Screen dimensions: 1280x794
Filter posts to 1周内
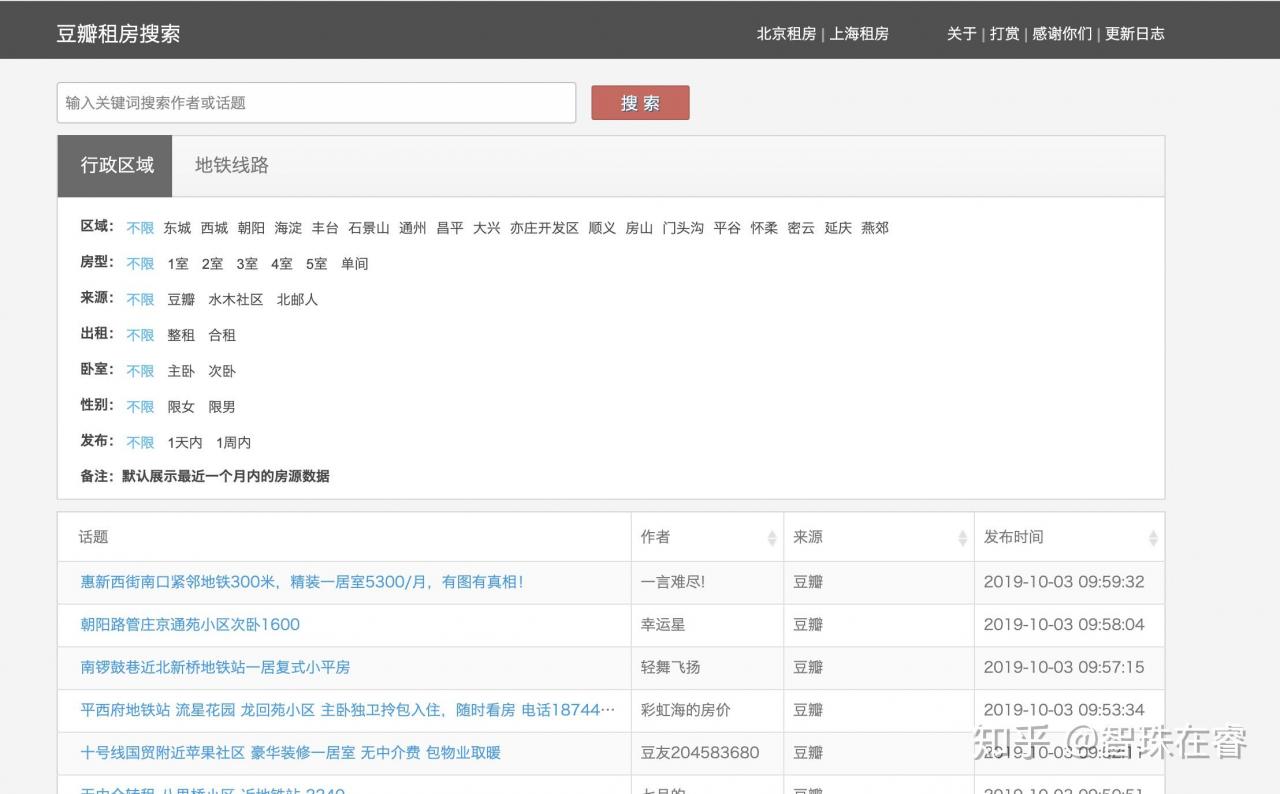click(x=234, y=443)
